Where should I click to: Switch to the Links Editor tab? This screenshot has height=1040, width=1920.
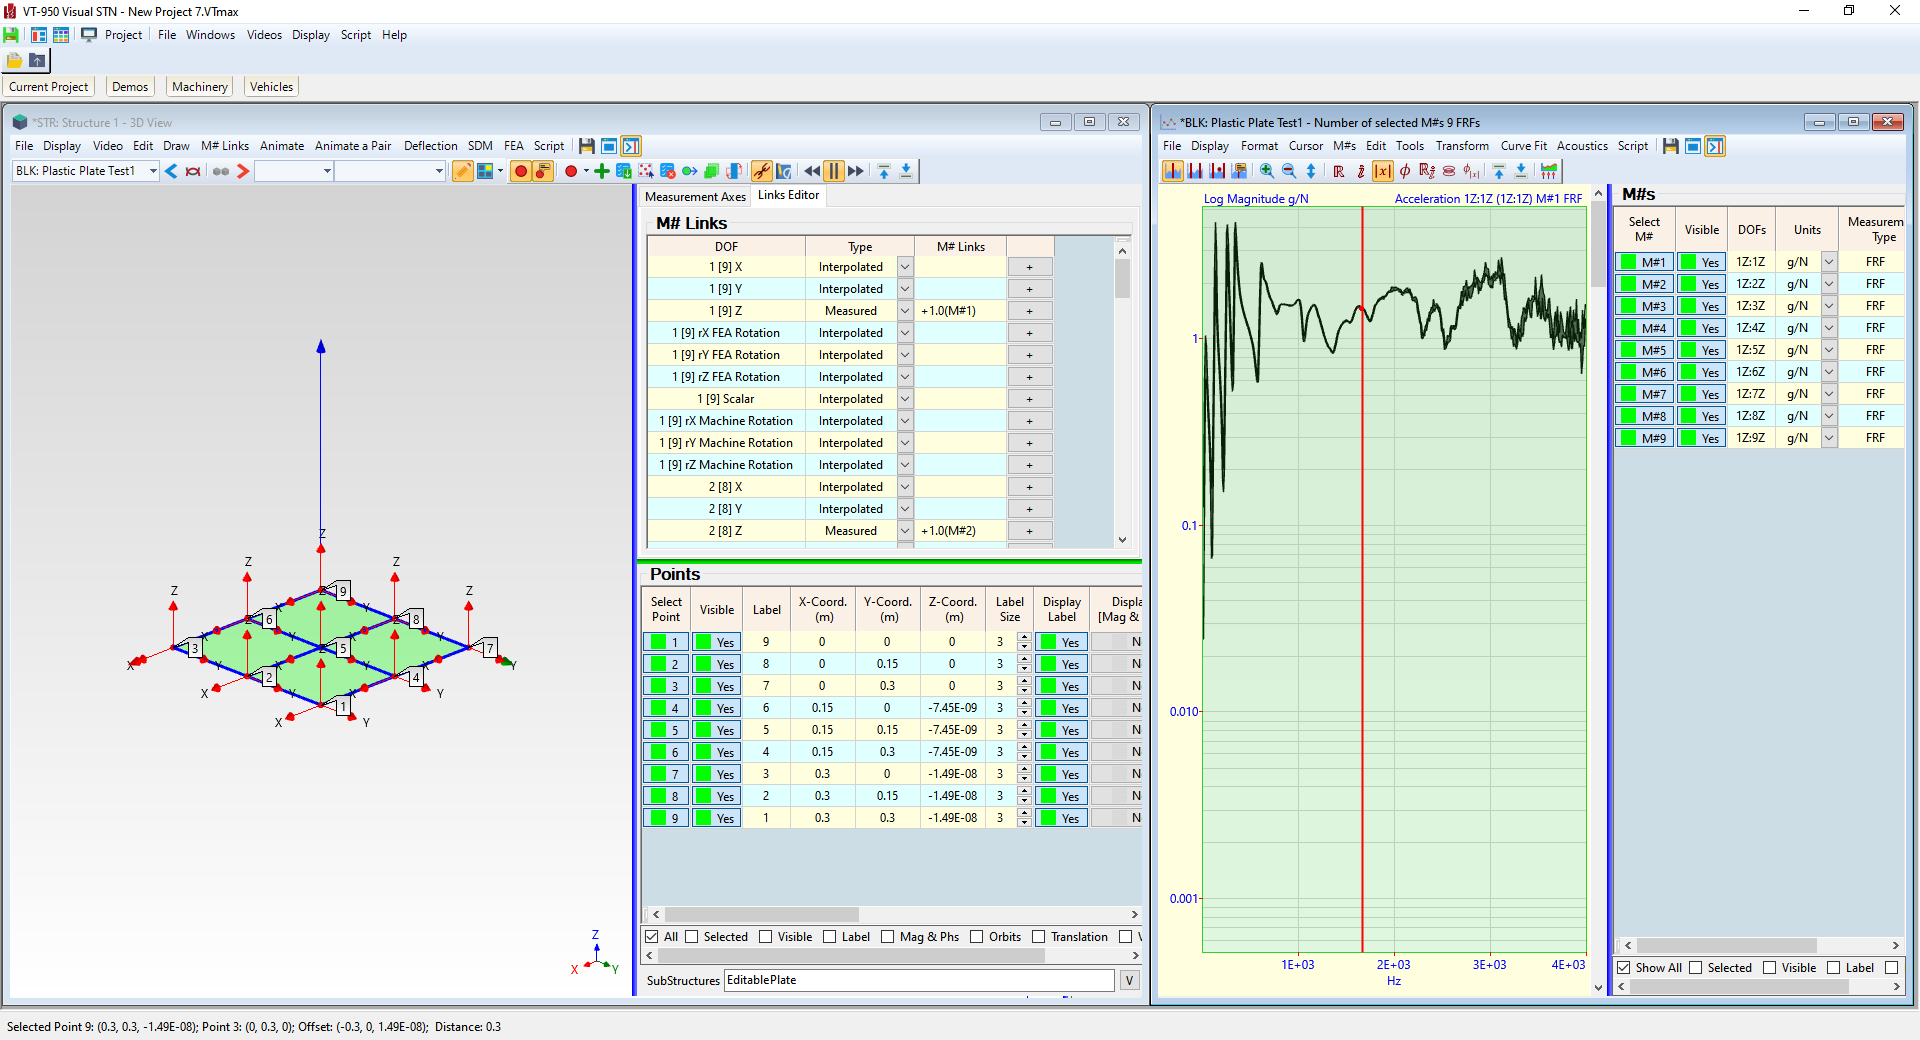pyautogui.click(x=788, y=196)
